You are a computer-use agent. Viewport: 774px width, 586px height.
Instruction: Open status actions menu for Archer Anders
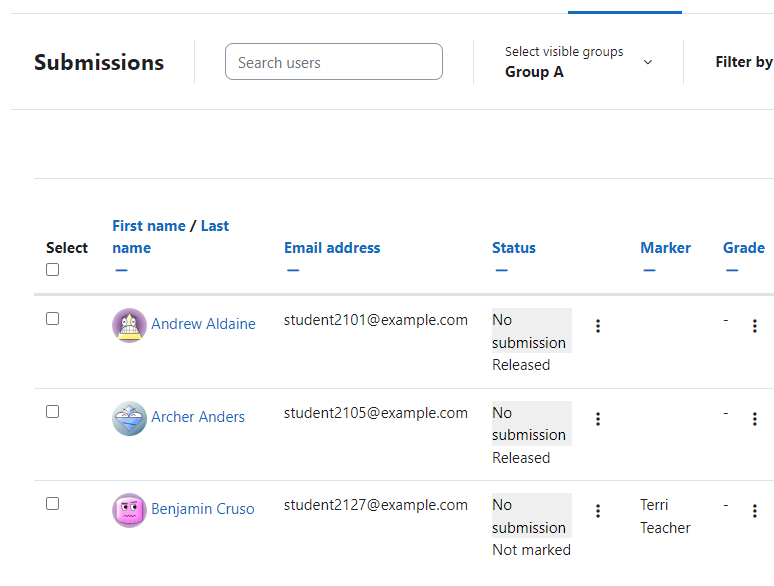(598, 419)
